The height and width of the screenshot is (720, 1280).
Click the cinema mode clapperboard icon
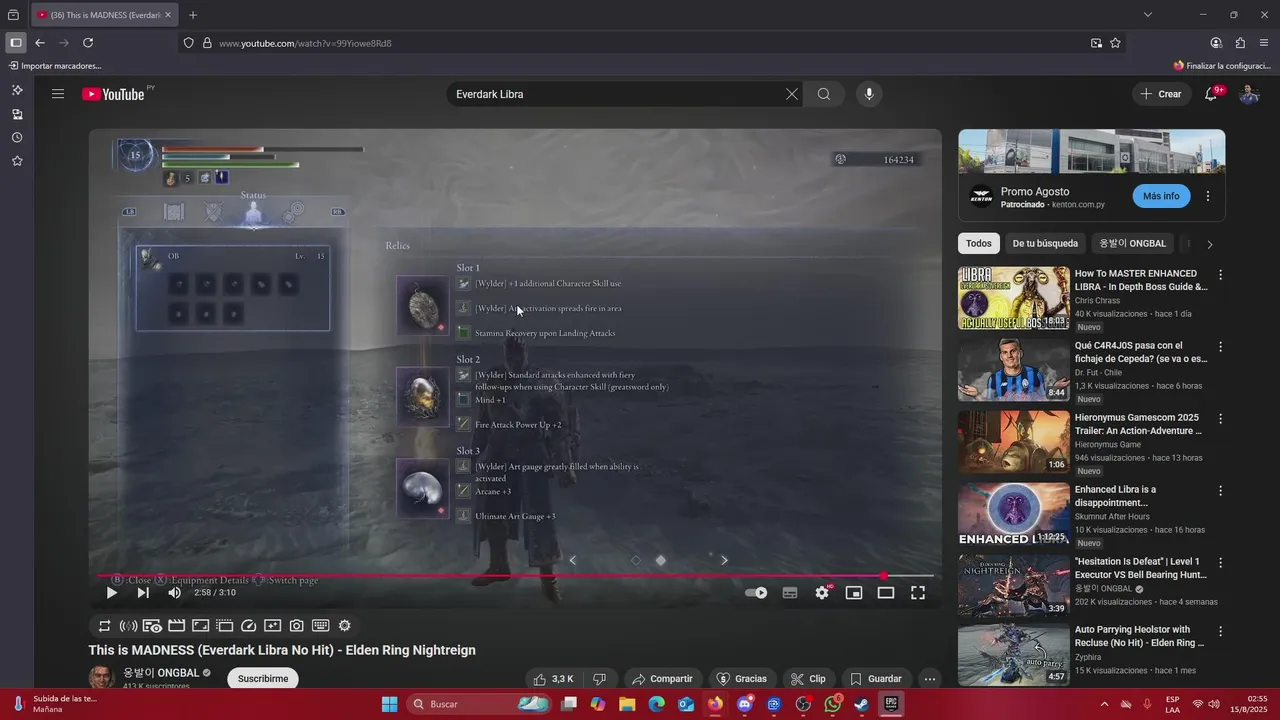click(176, 626)
